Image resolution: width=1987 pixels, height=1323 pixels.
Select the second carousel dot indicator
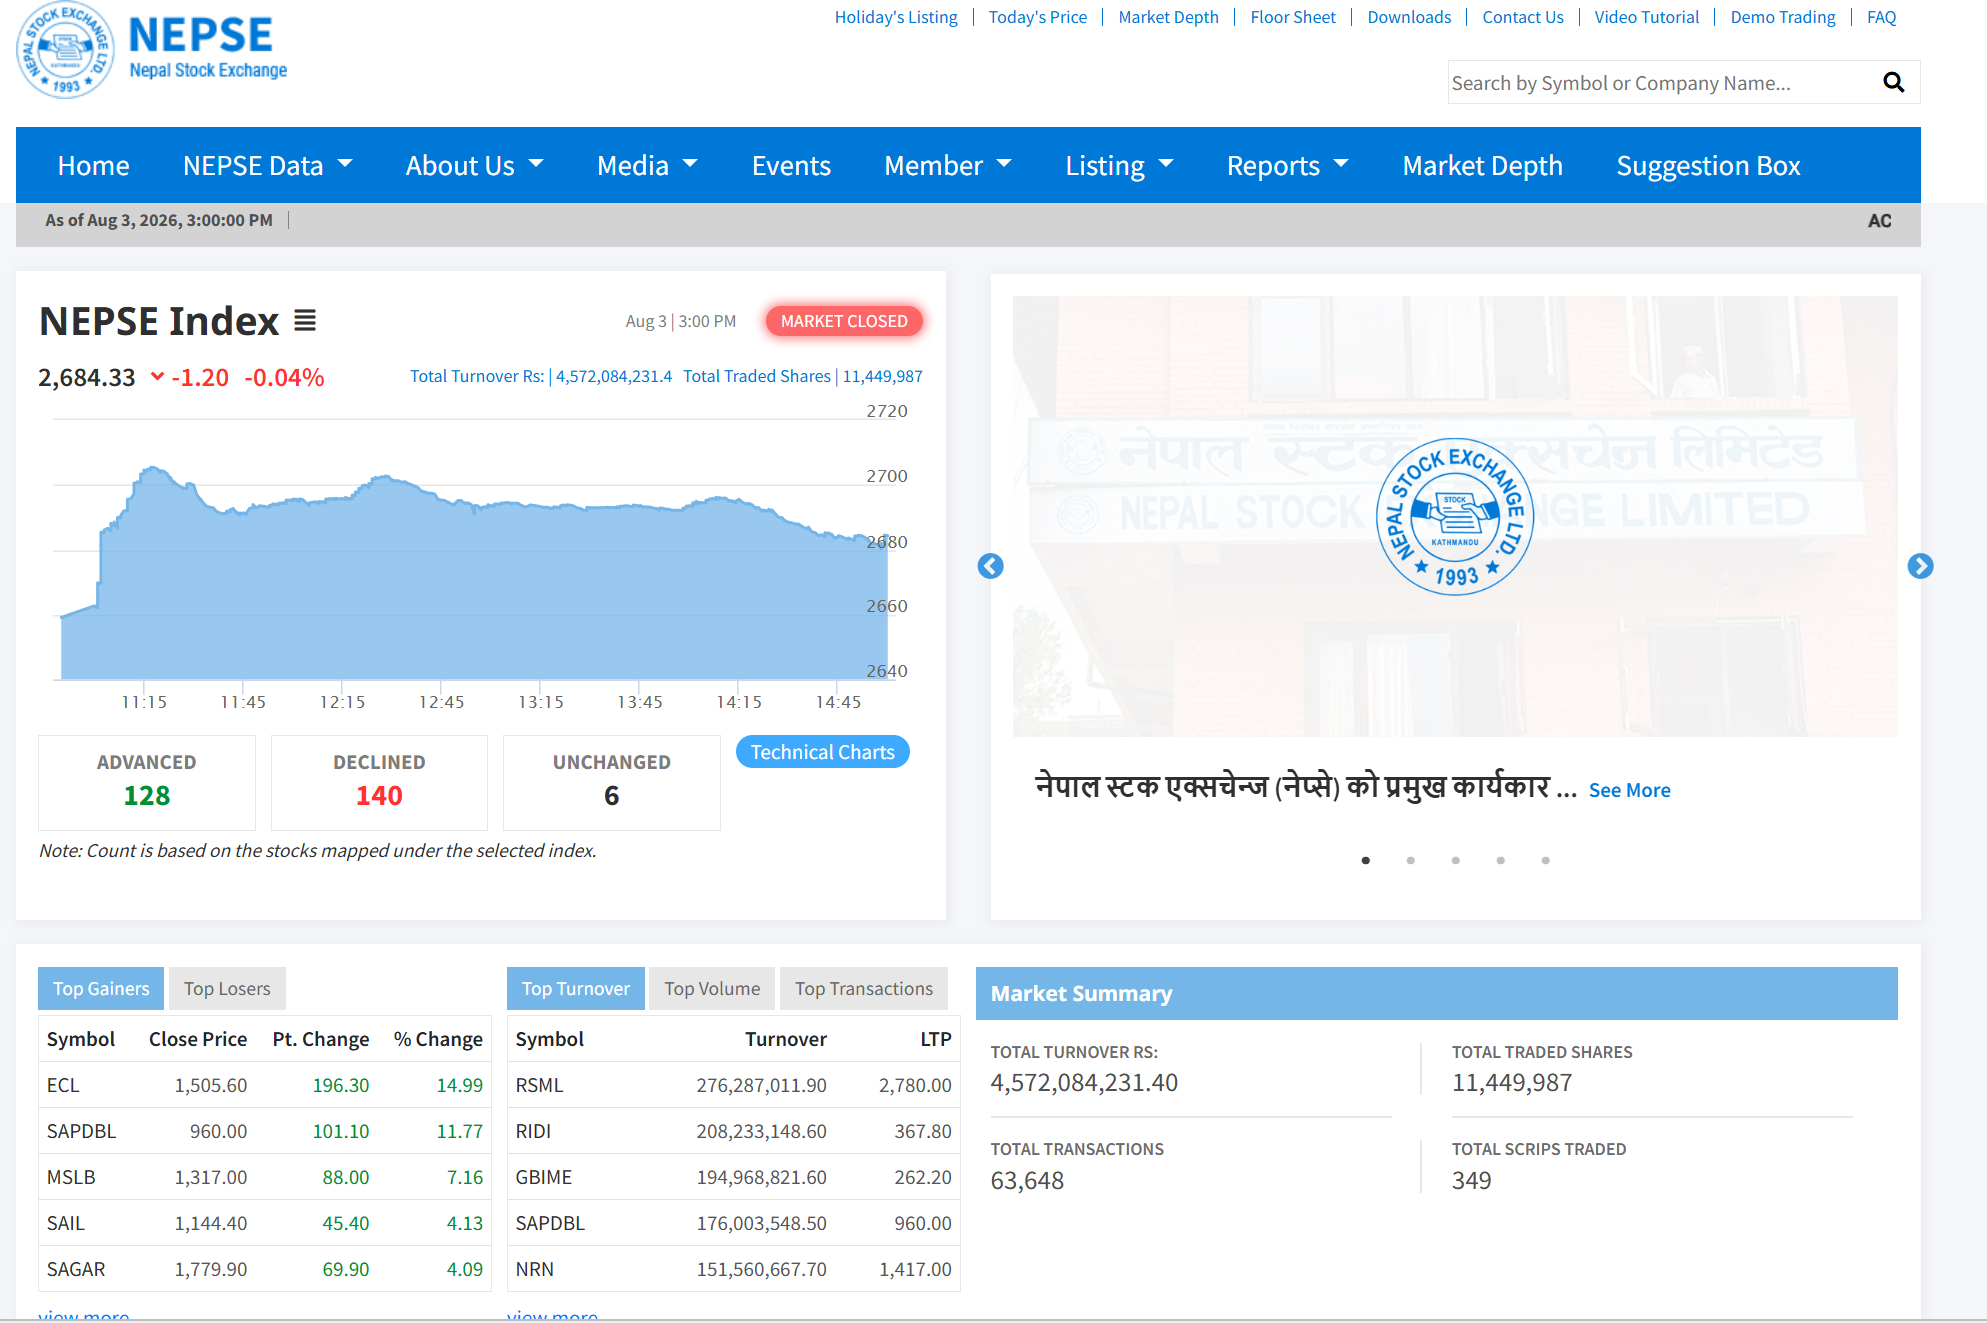[1410, 860]
